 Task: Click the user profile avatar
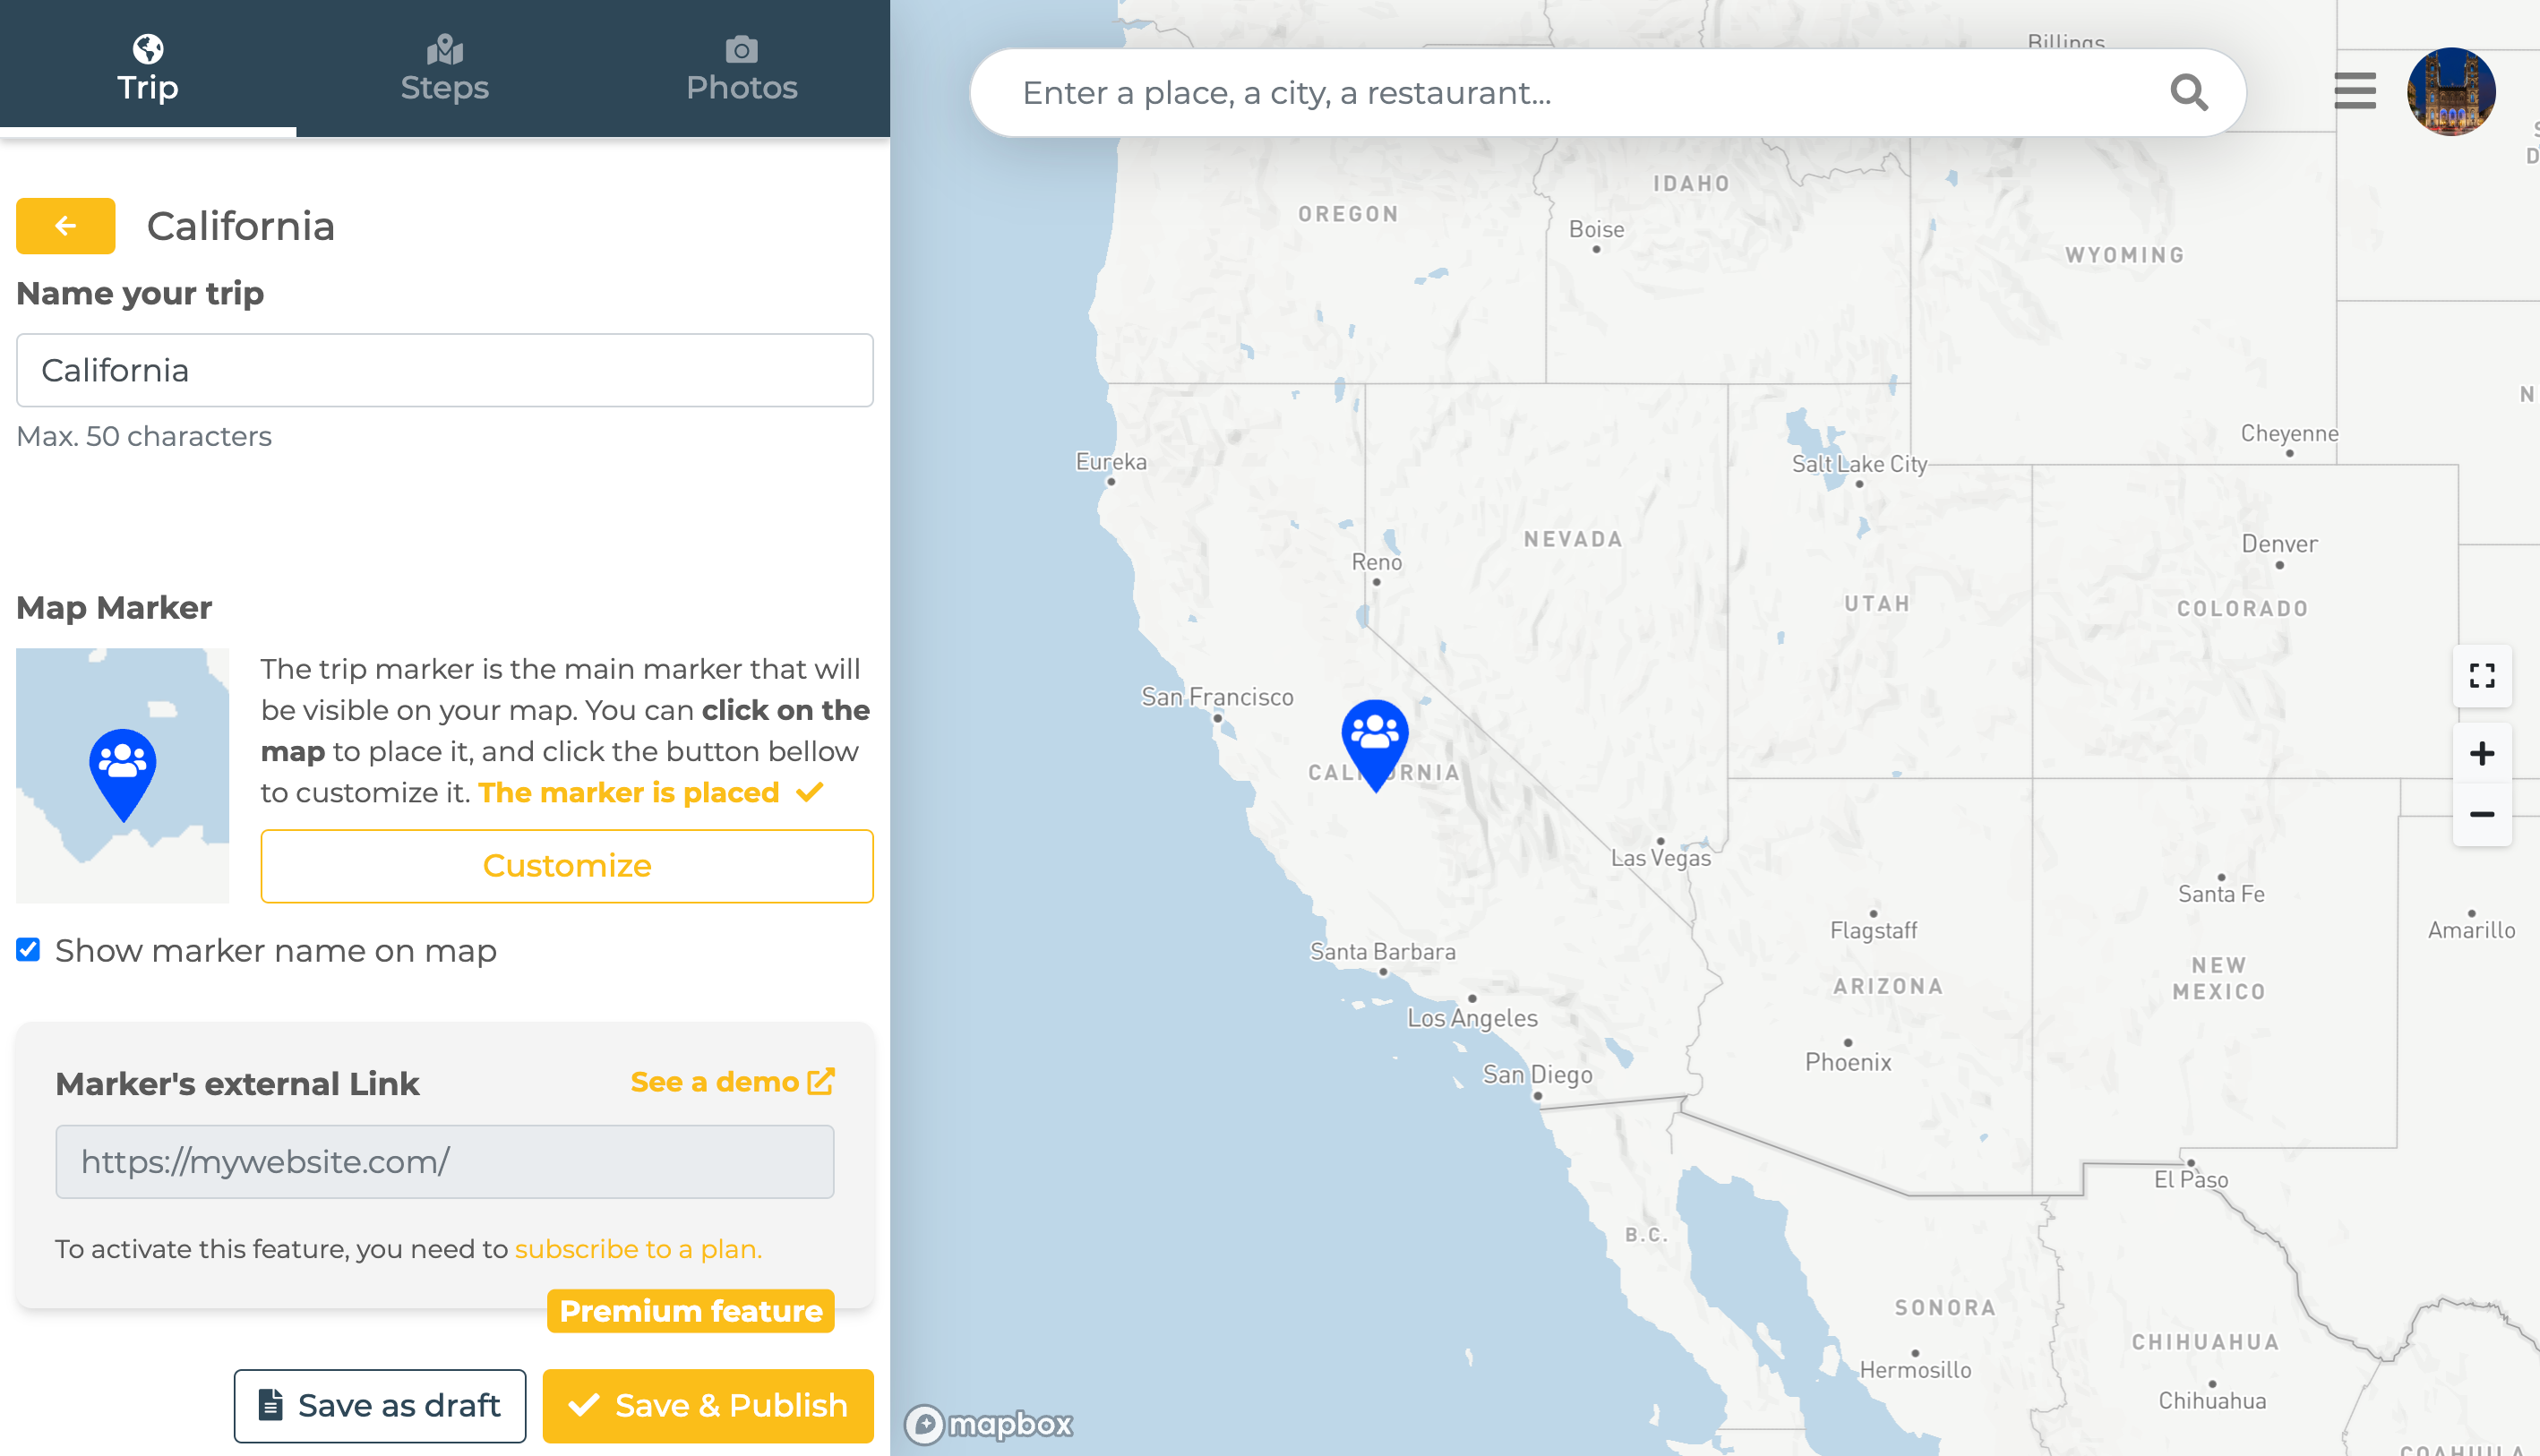[x=2450, y=91]
